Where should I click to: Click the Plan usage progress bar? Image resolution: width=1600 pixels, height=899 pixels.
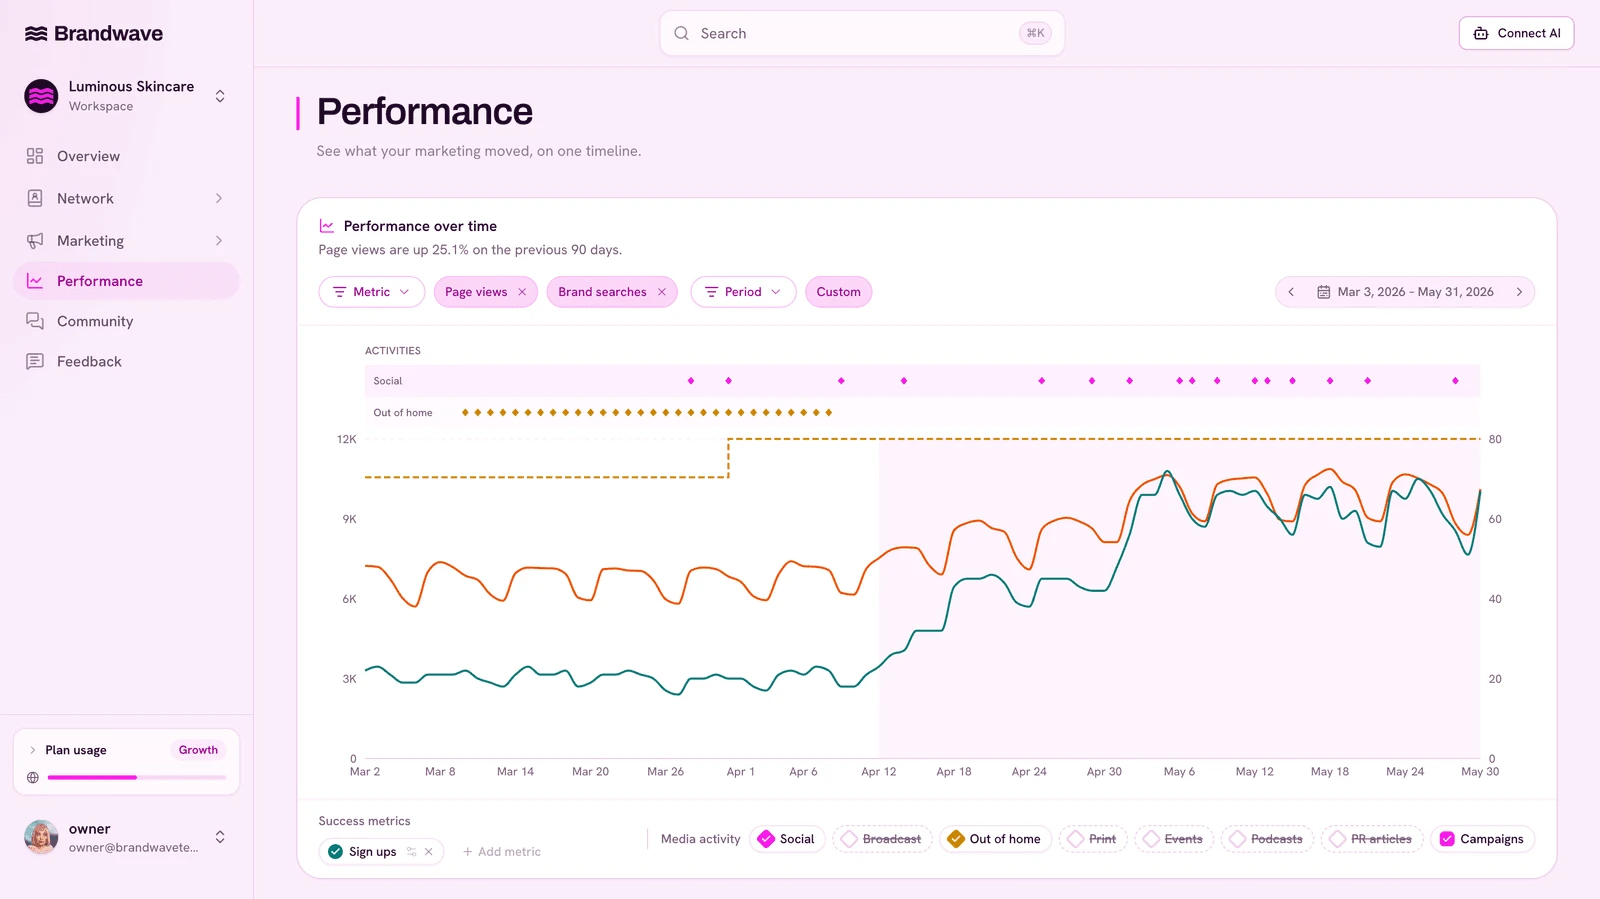click(137, 777)
